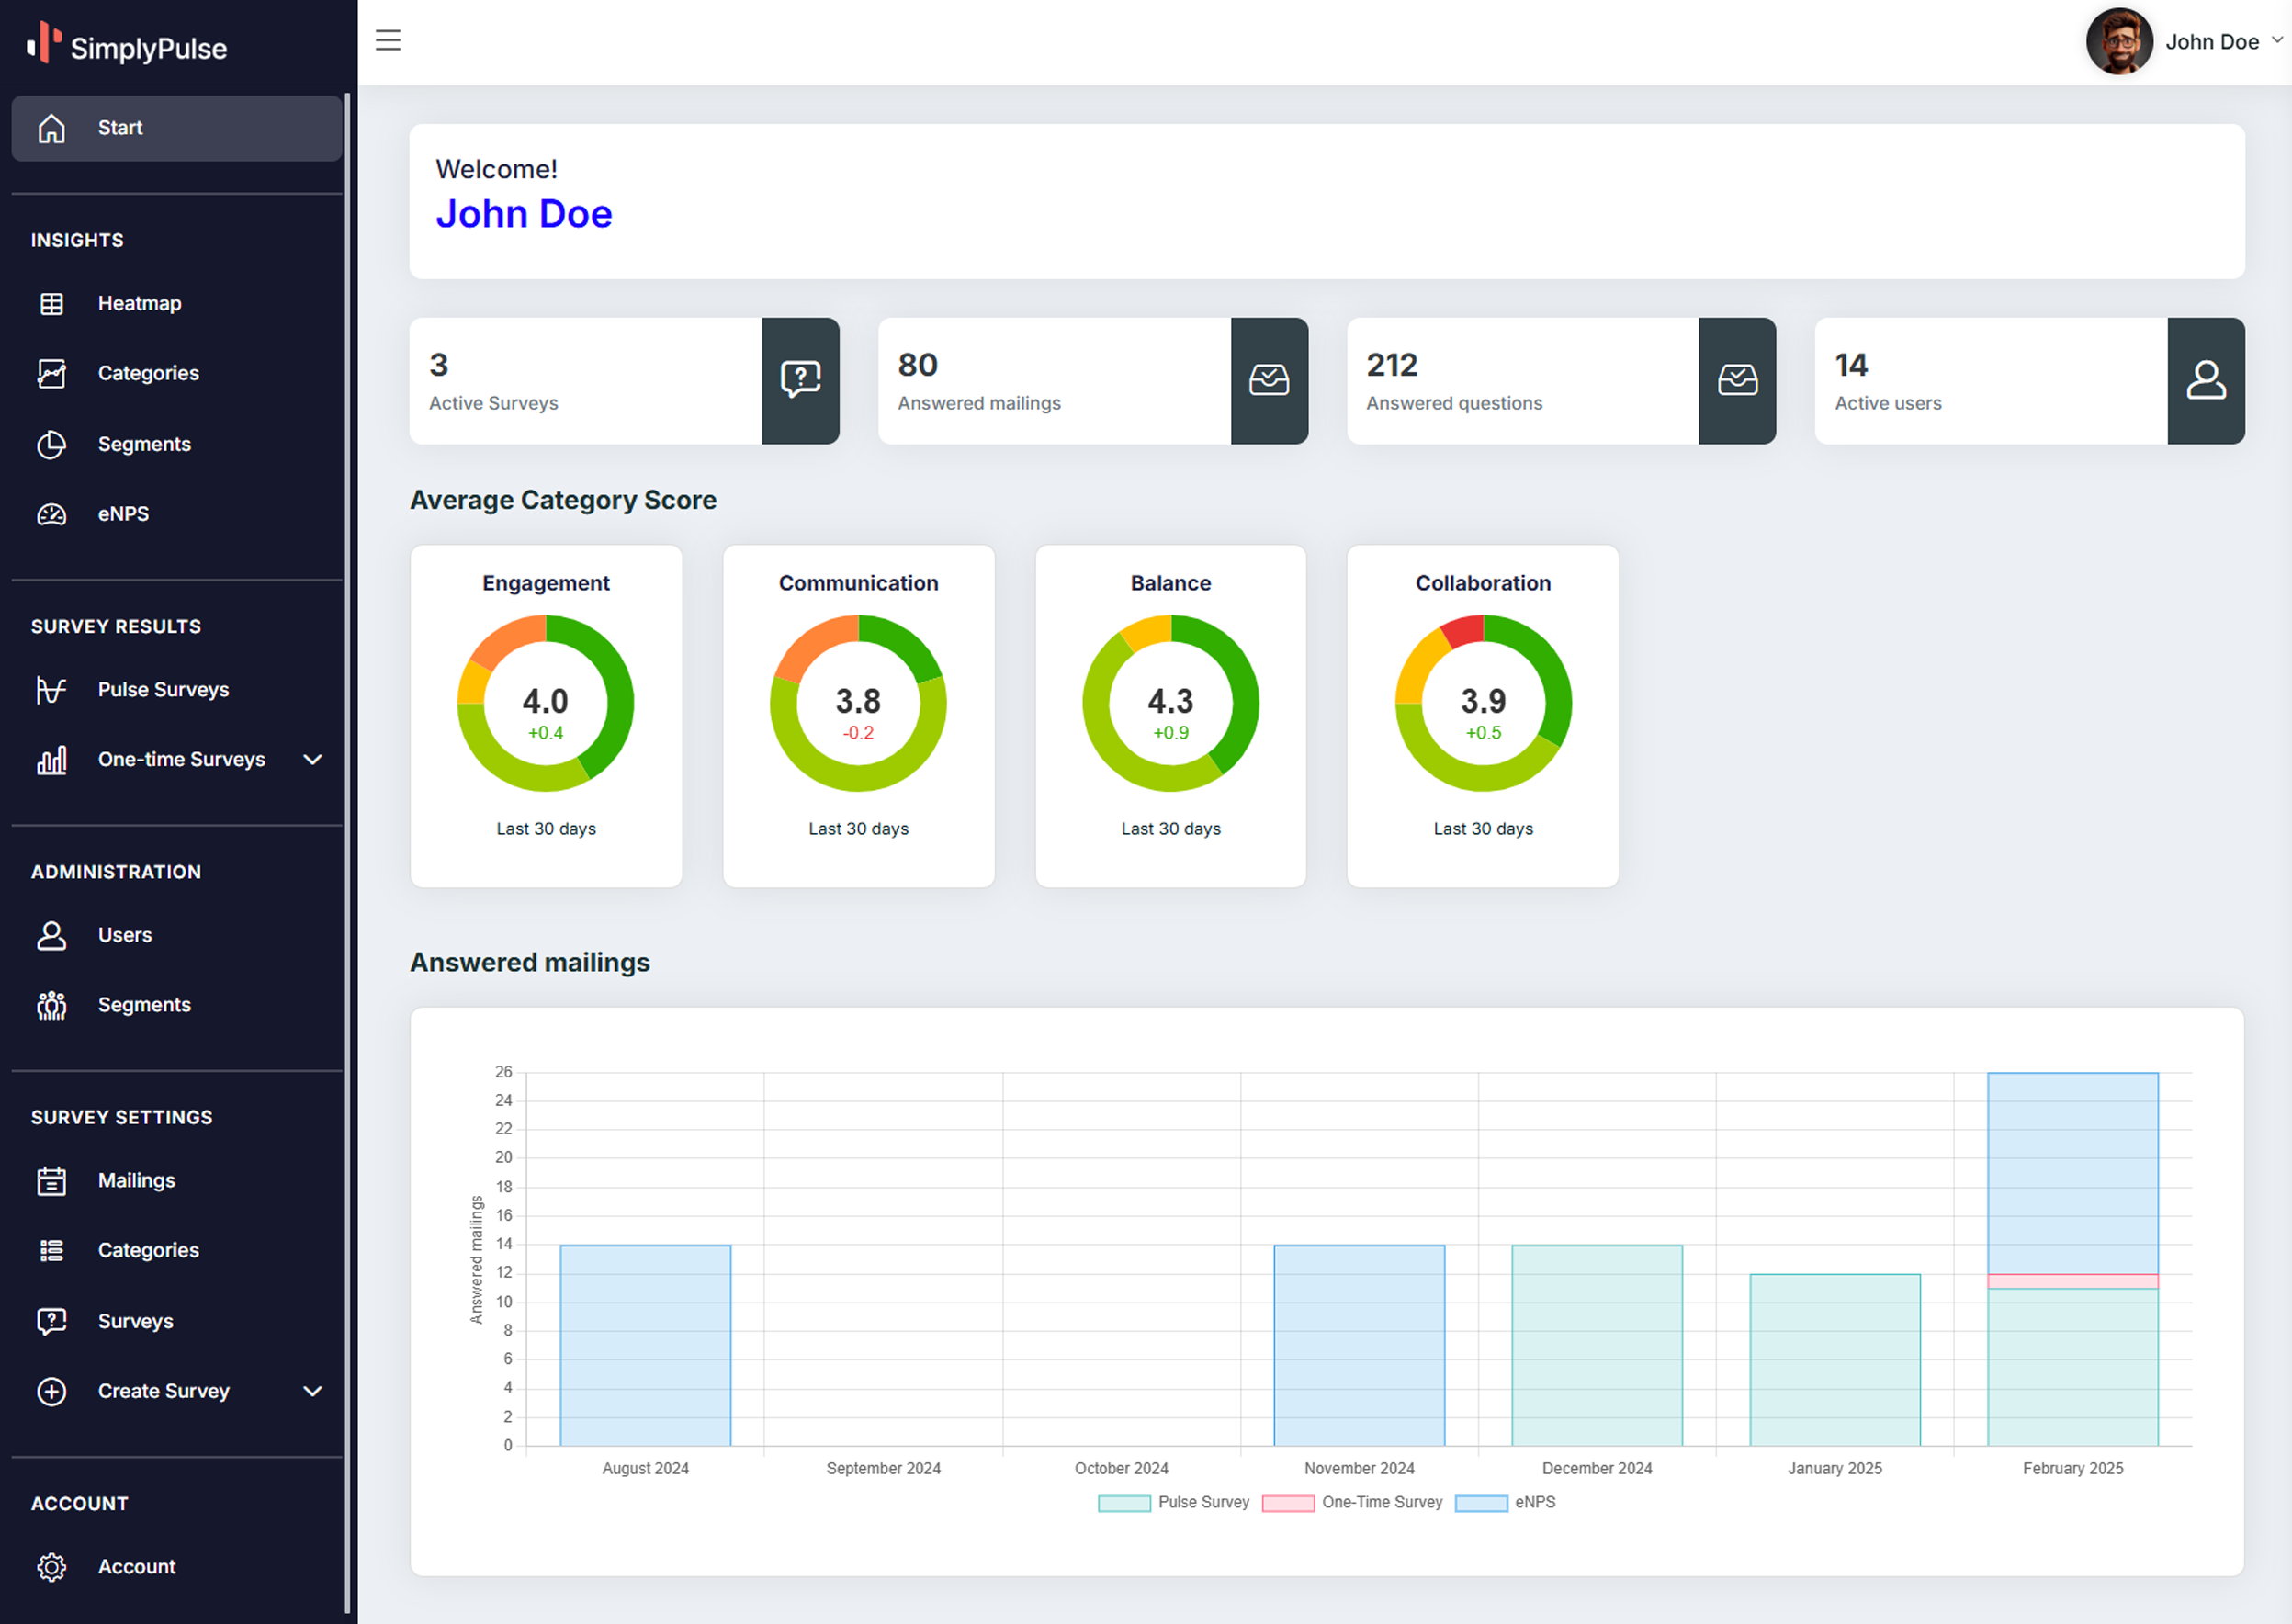Open Categories under Insights
2292x1624 pixels.
pos(148,374)
